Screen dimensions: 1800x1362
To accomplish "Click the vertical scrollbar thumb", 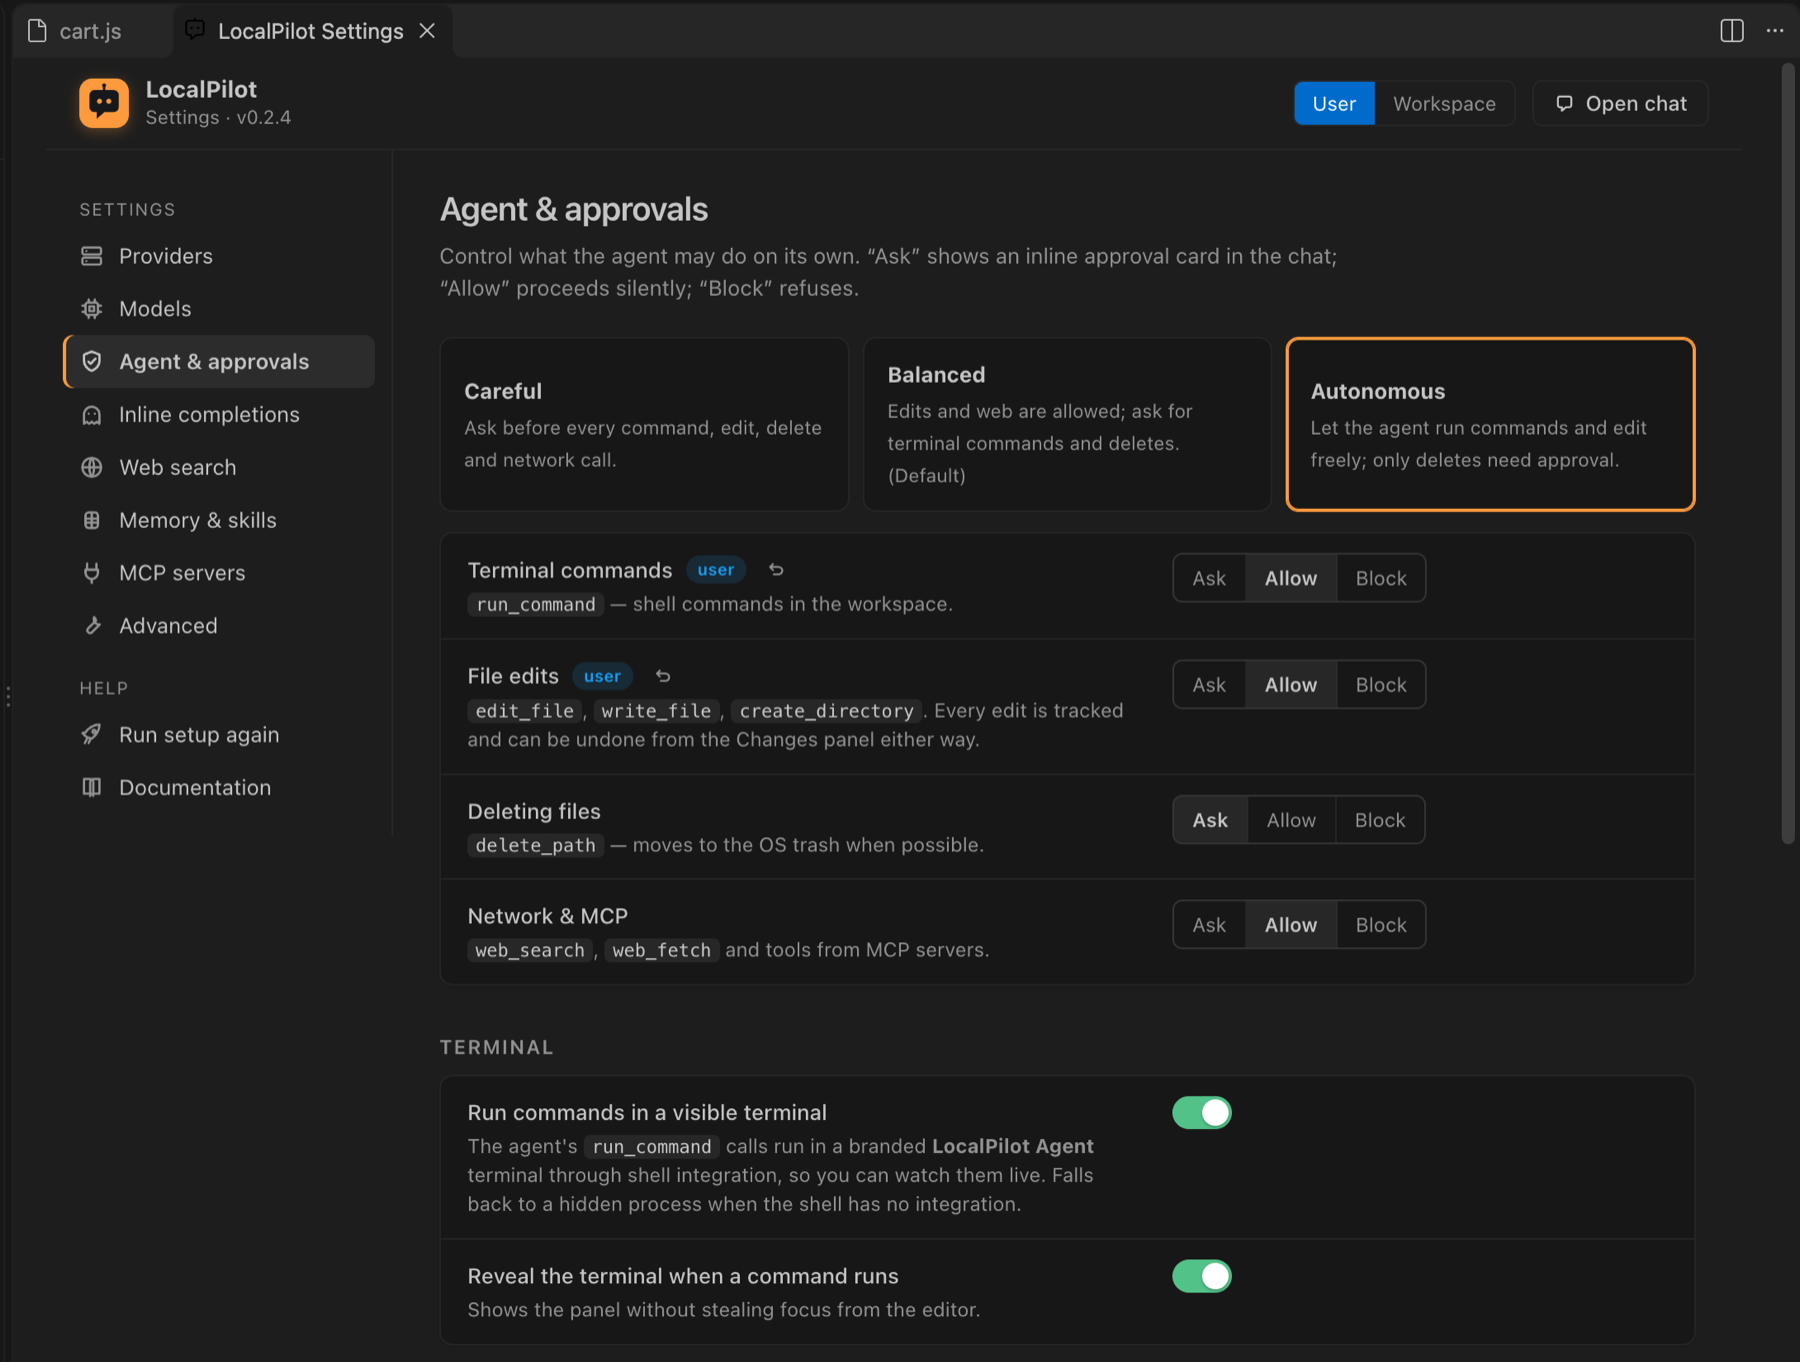I will click(x=1788, y=455).
